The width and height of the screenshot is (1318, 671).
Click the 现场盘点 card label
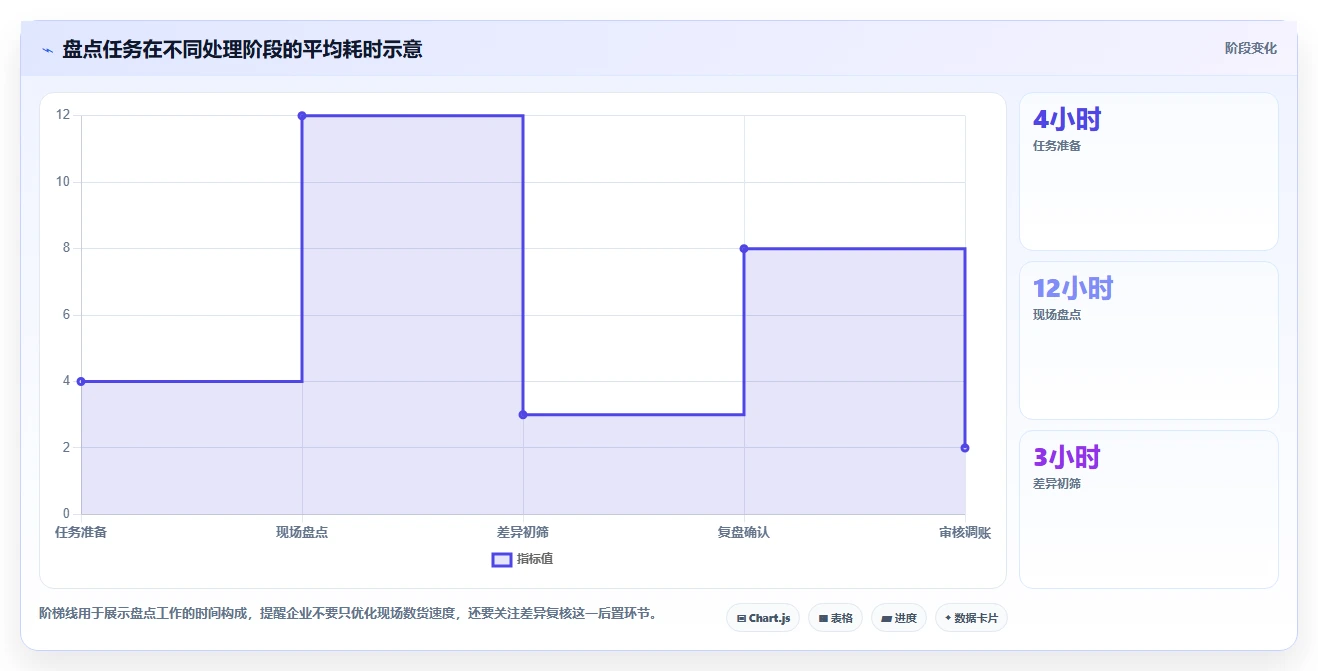1057,315
